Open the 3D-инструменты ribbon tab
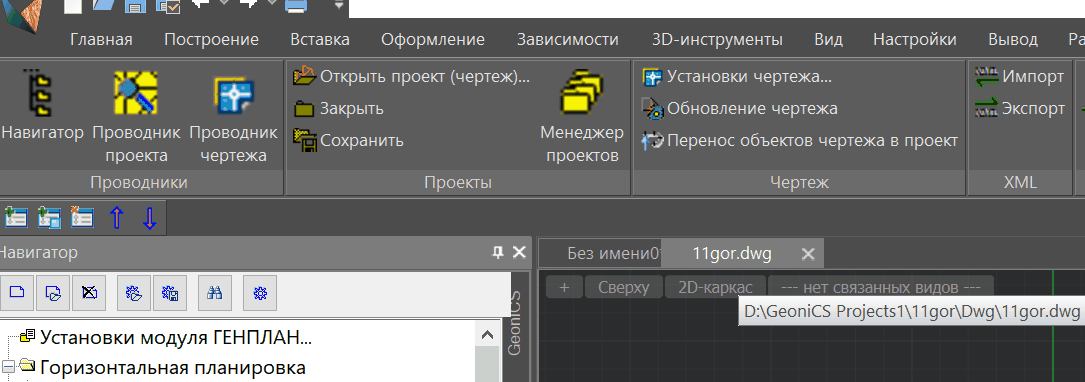 [x=717, y=39]
